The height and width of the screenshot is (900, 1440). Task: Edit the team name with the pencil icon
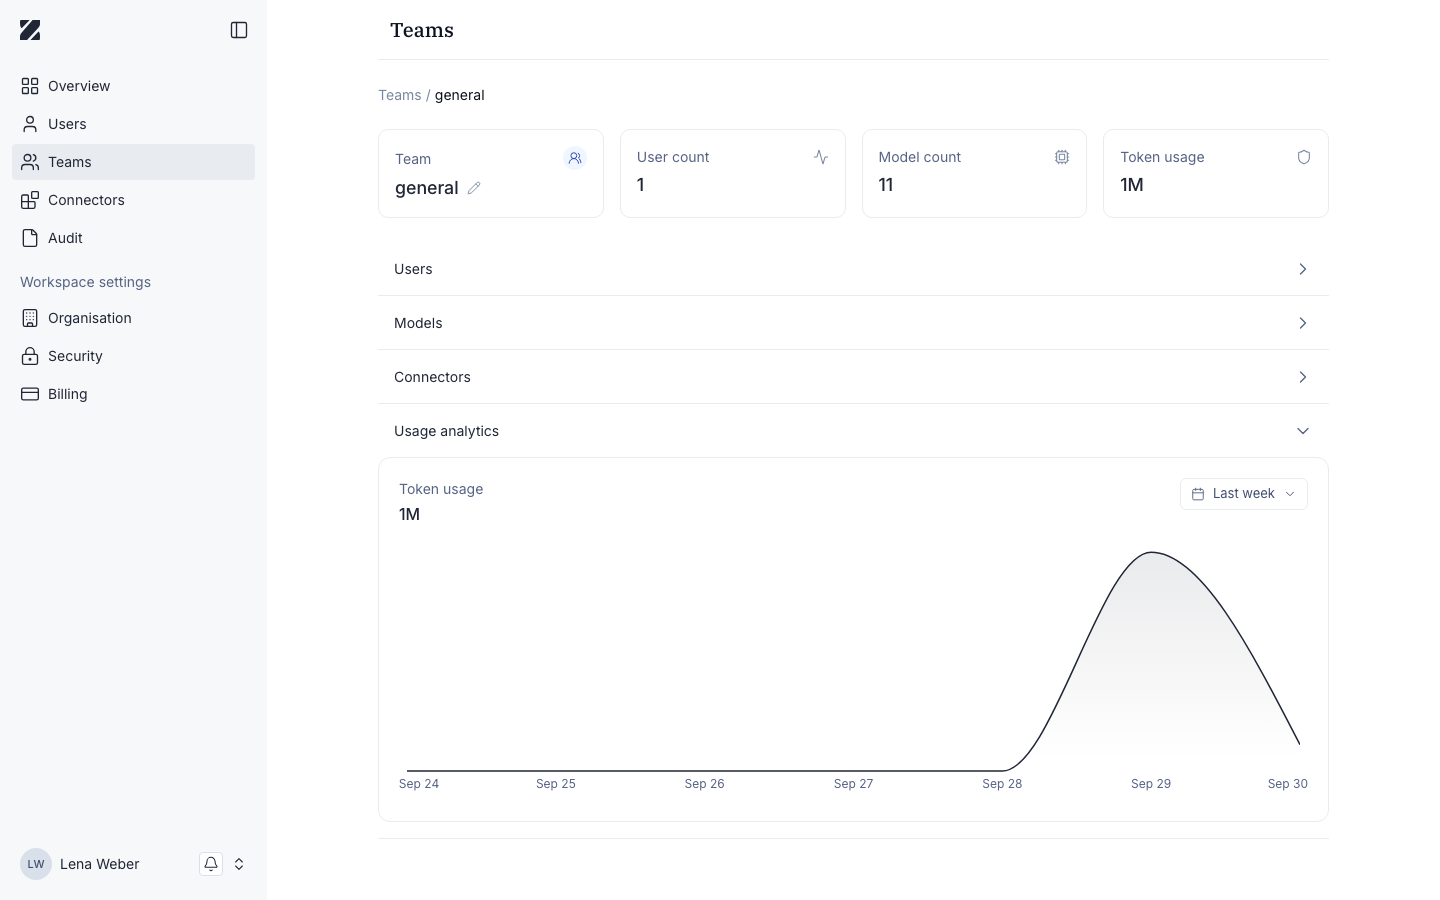[x=474, y=188]
